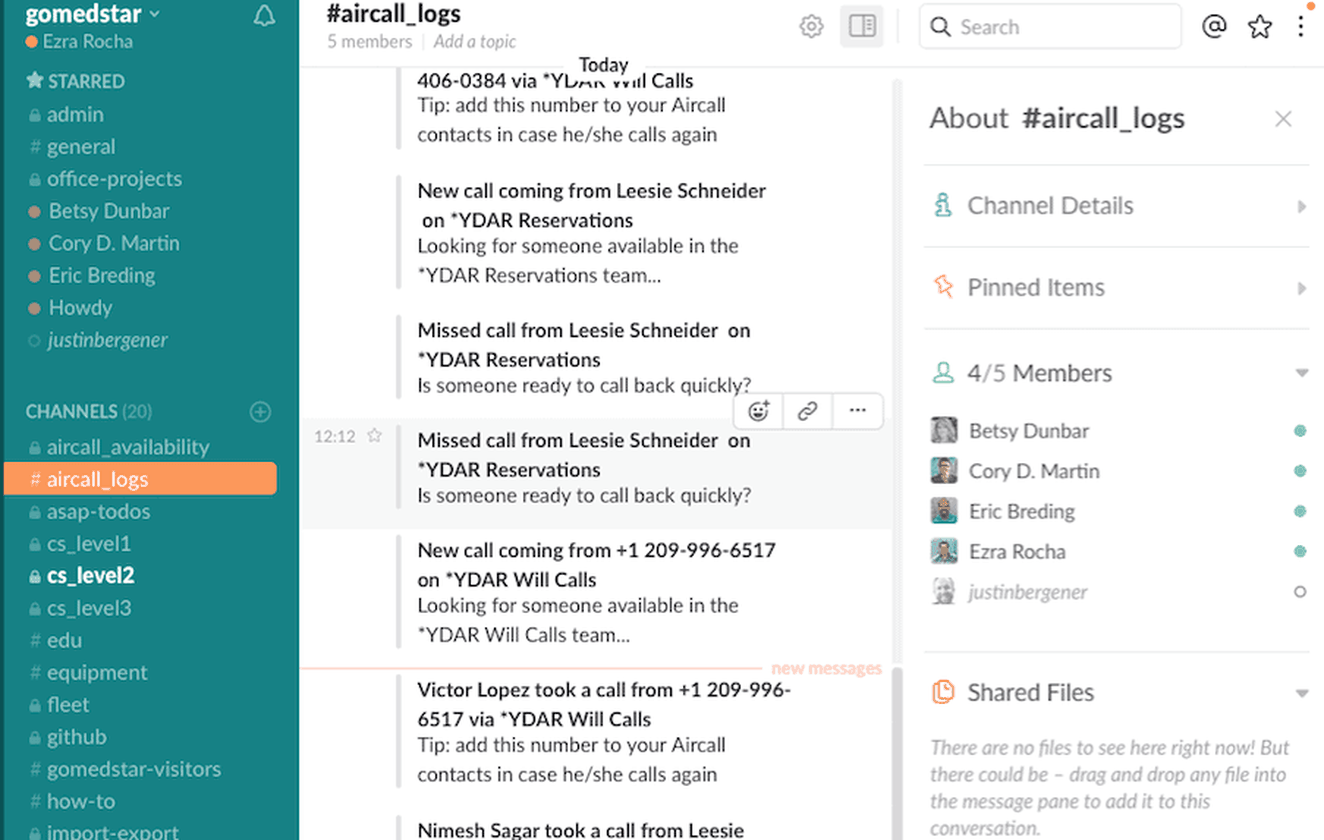Open the 5 members list link

click(370, 42)
